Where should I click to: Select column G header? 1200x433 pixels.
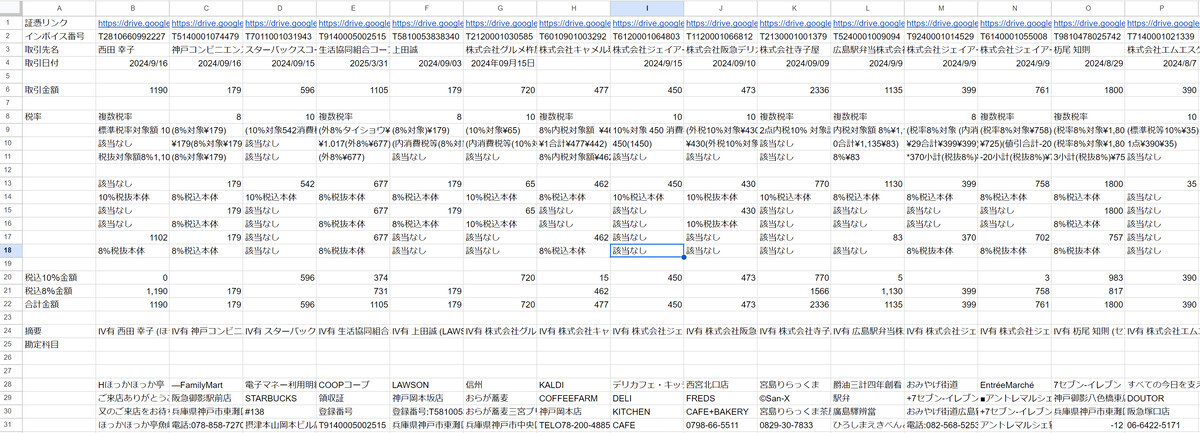500,7
